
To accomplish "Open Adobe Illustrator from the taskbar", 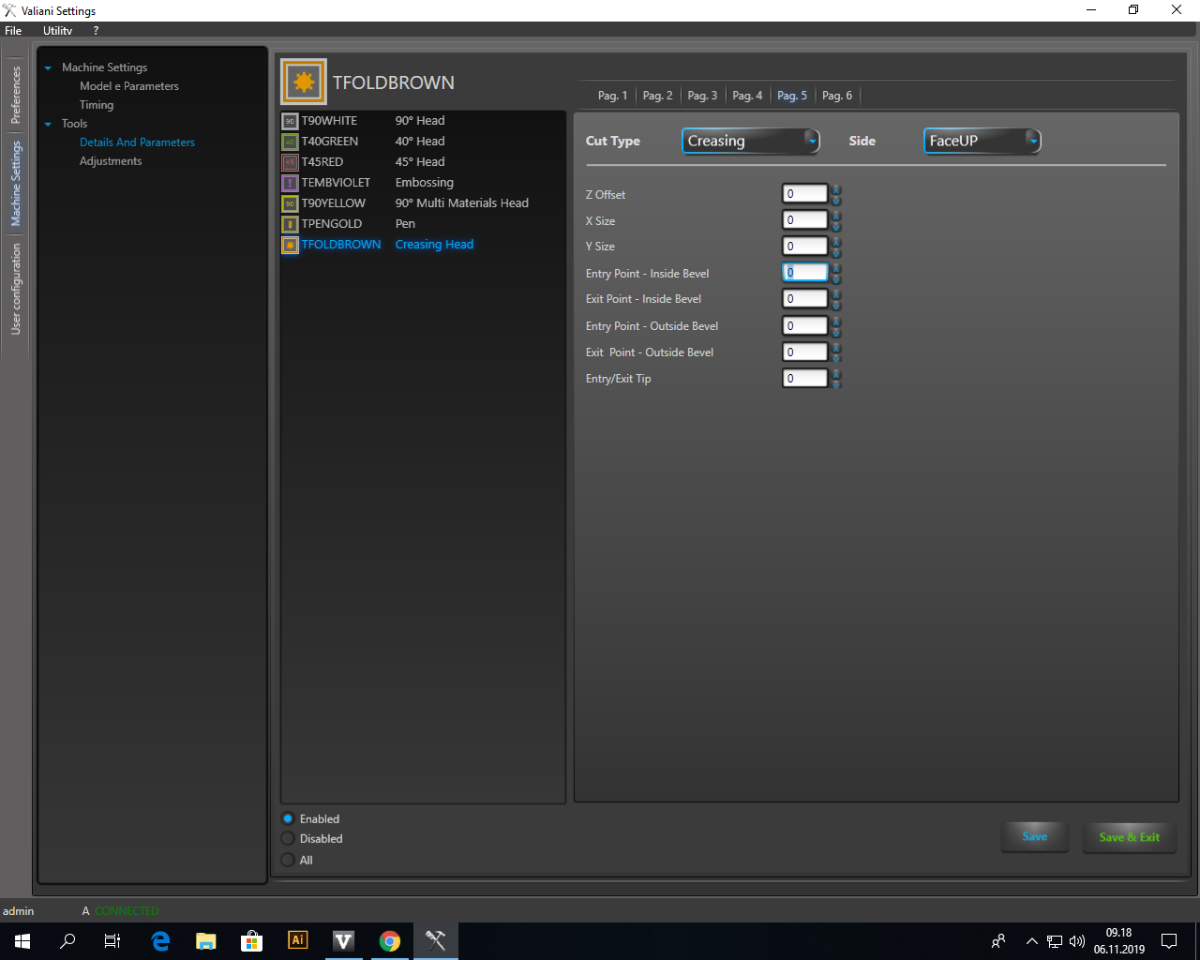I will click(298, 941).
